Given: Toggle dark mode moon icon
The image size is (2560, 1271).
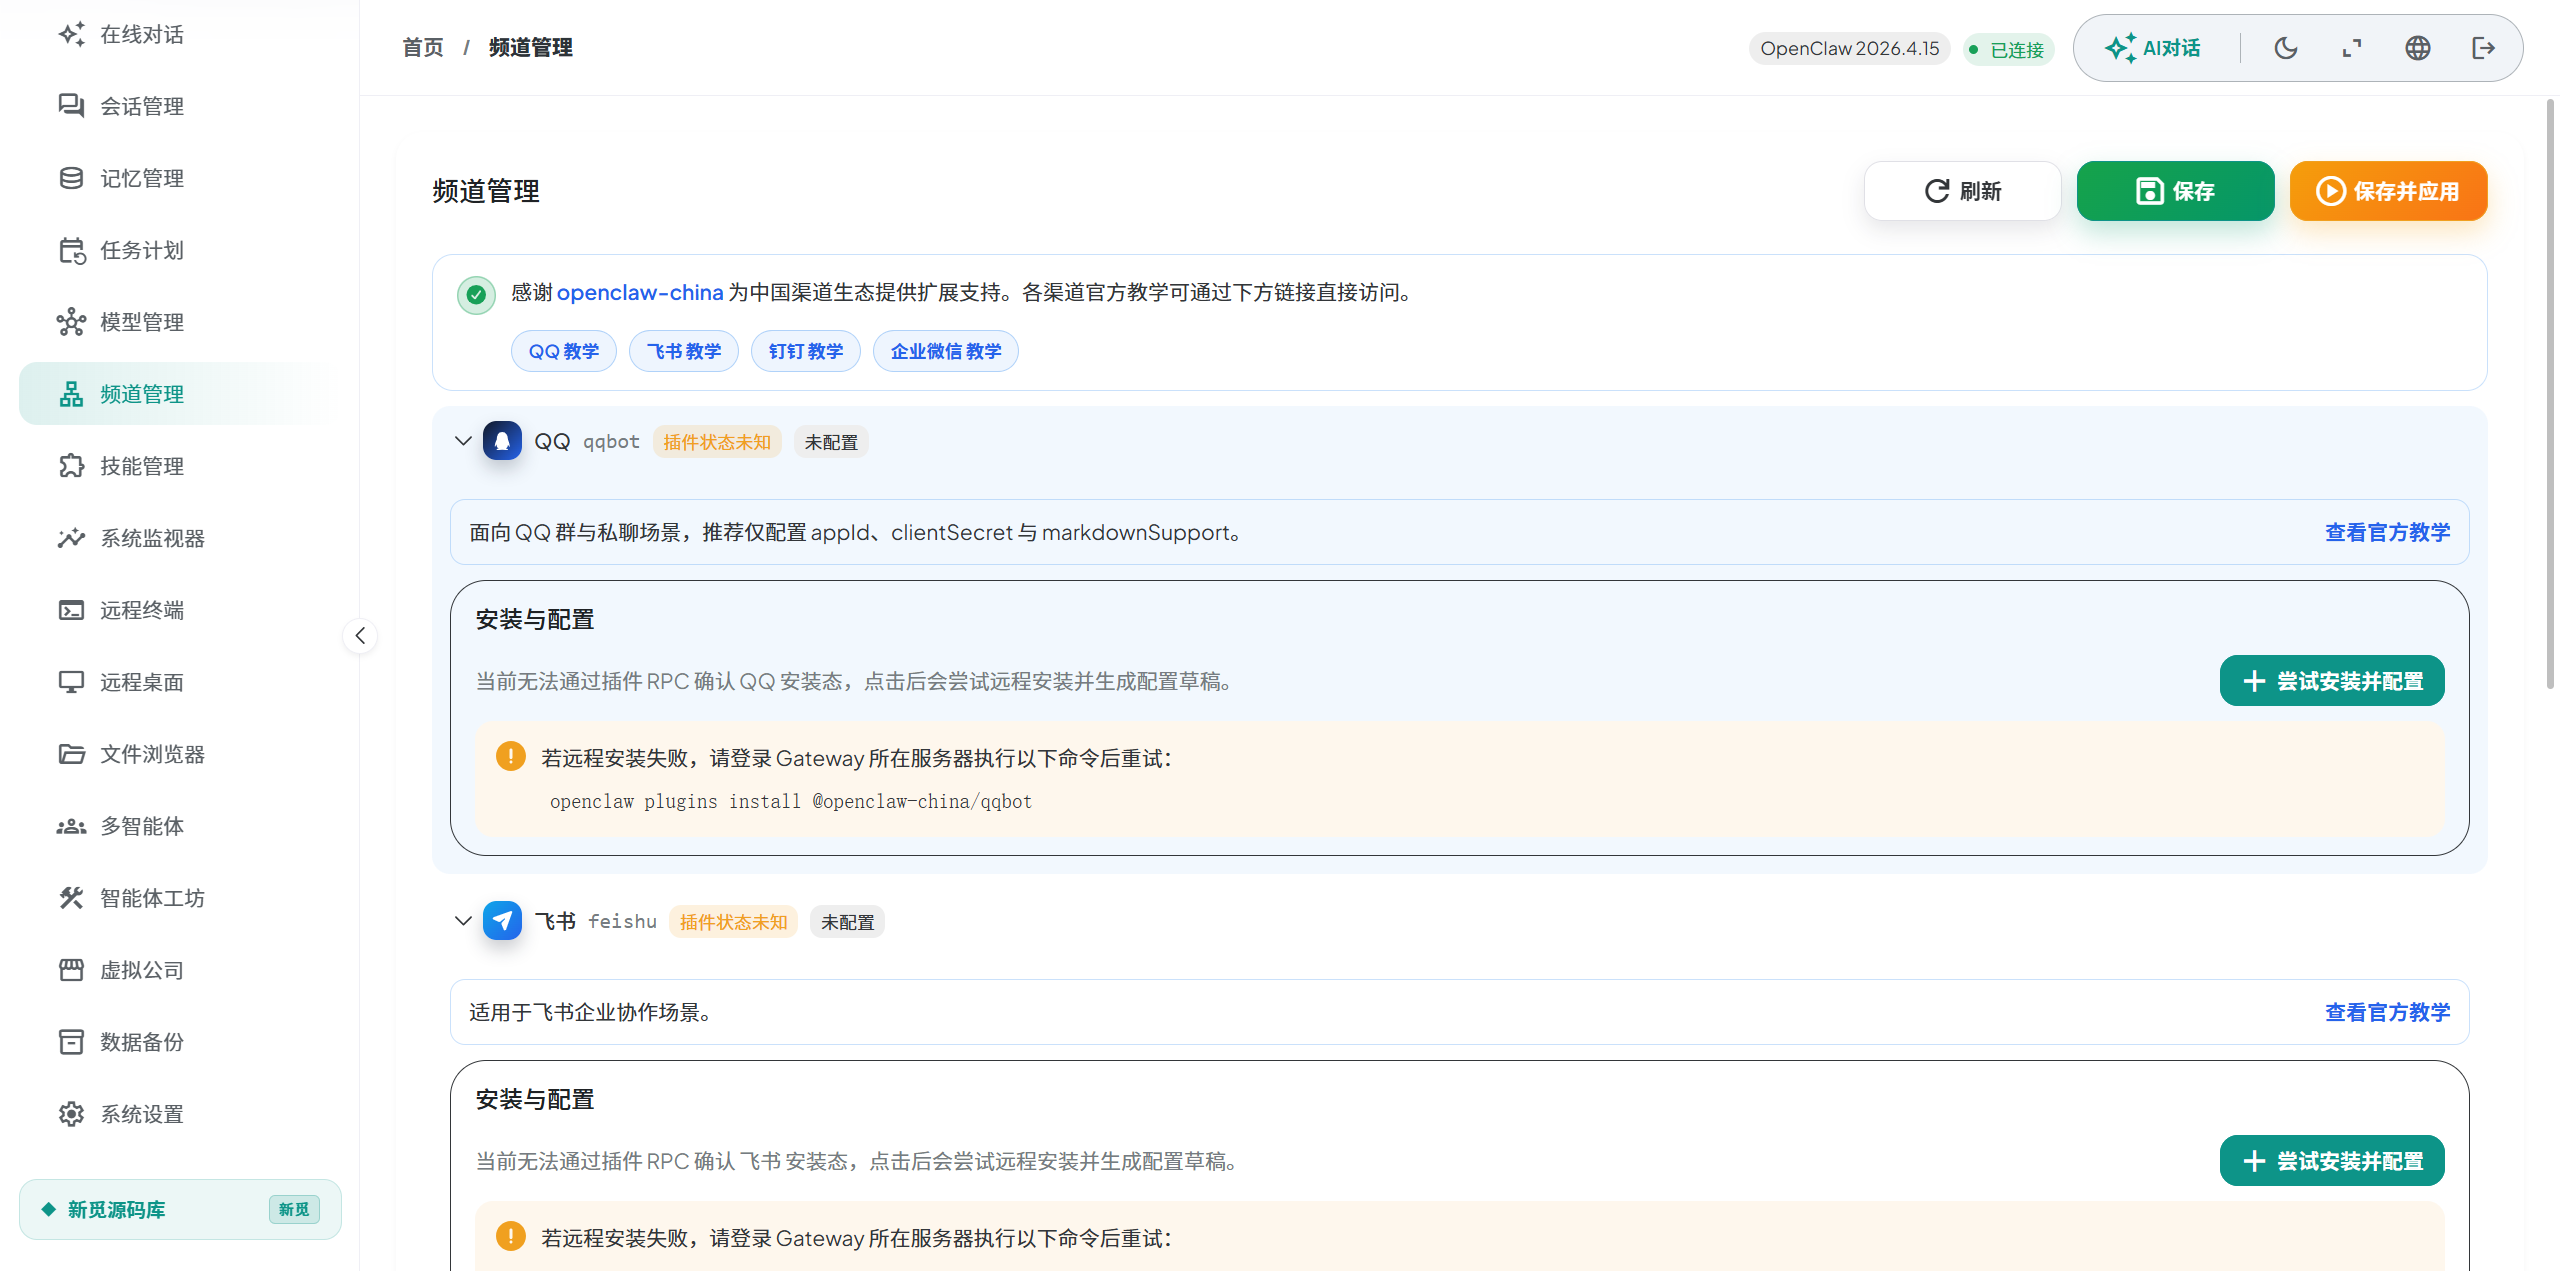Looking at the screenshot, I should click(2285, 48).
